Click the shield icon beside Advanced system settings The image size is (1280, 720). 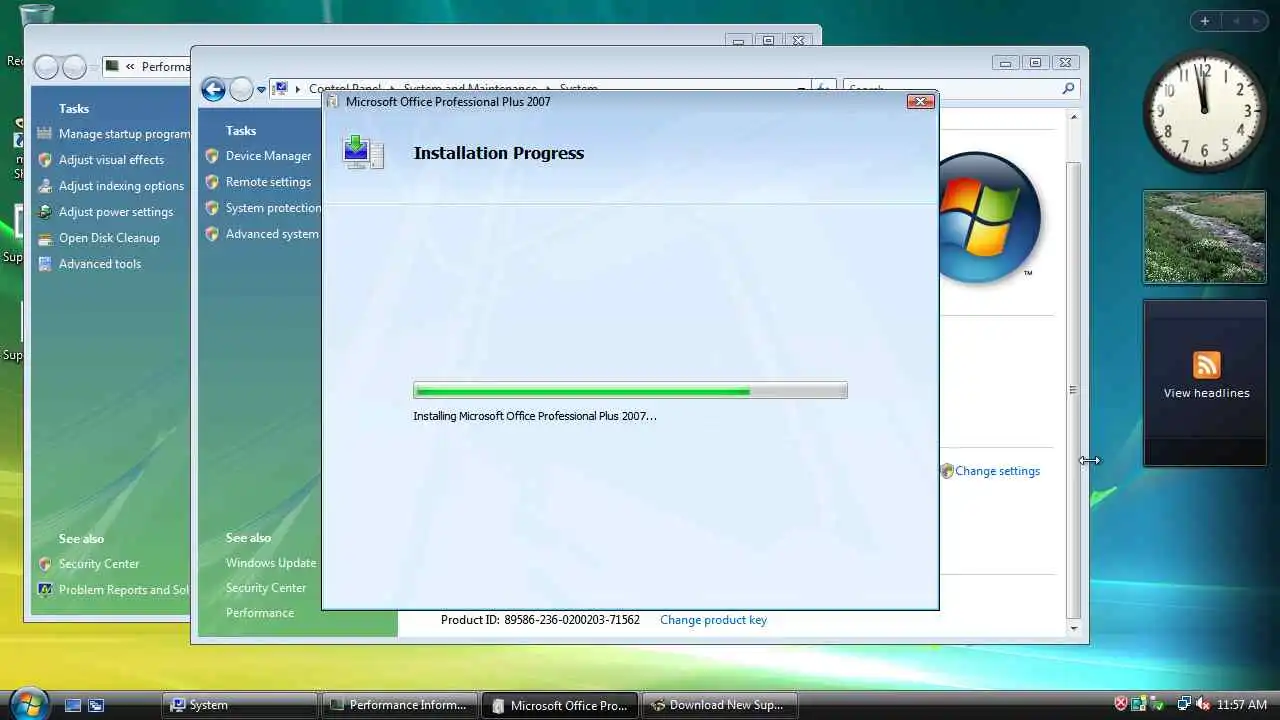coord(212,234)
